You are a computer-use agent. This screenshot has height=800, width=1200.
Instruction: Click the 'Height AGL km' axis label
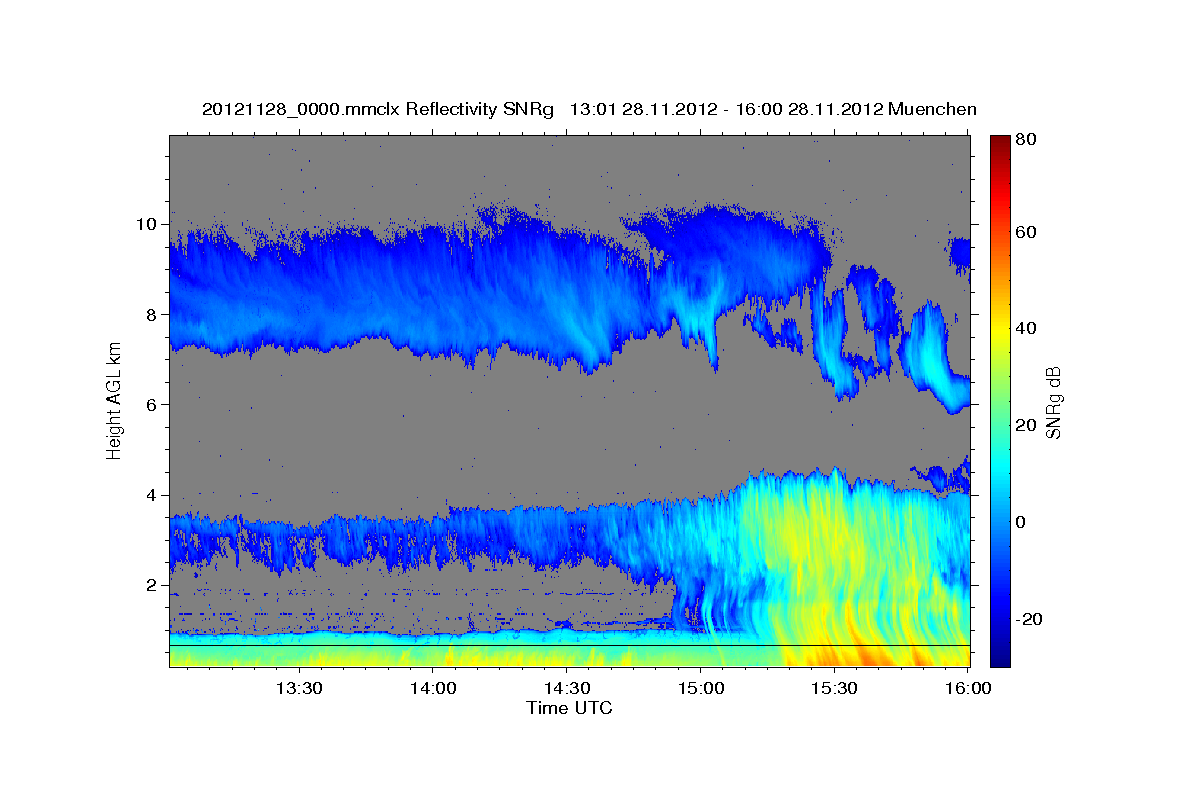[114, 401]
